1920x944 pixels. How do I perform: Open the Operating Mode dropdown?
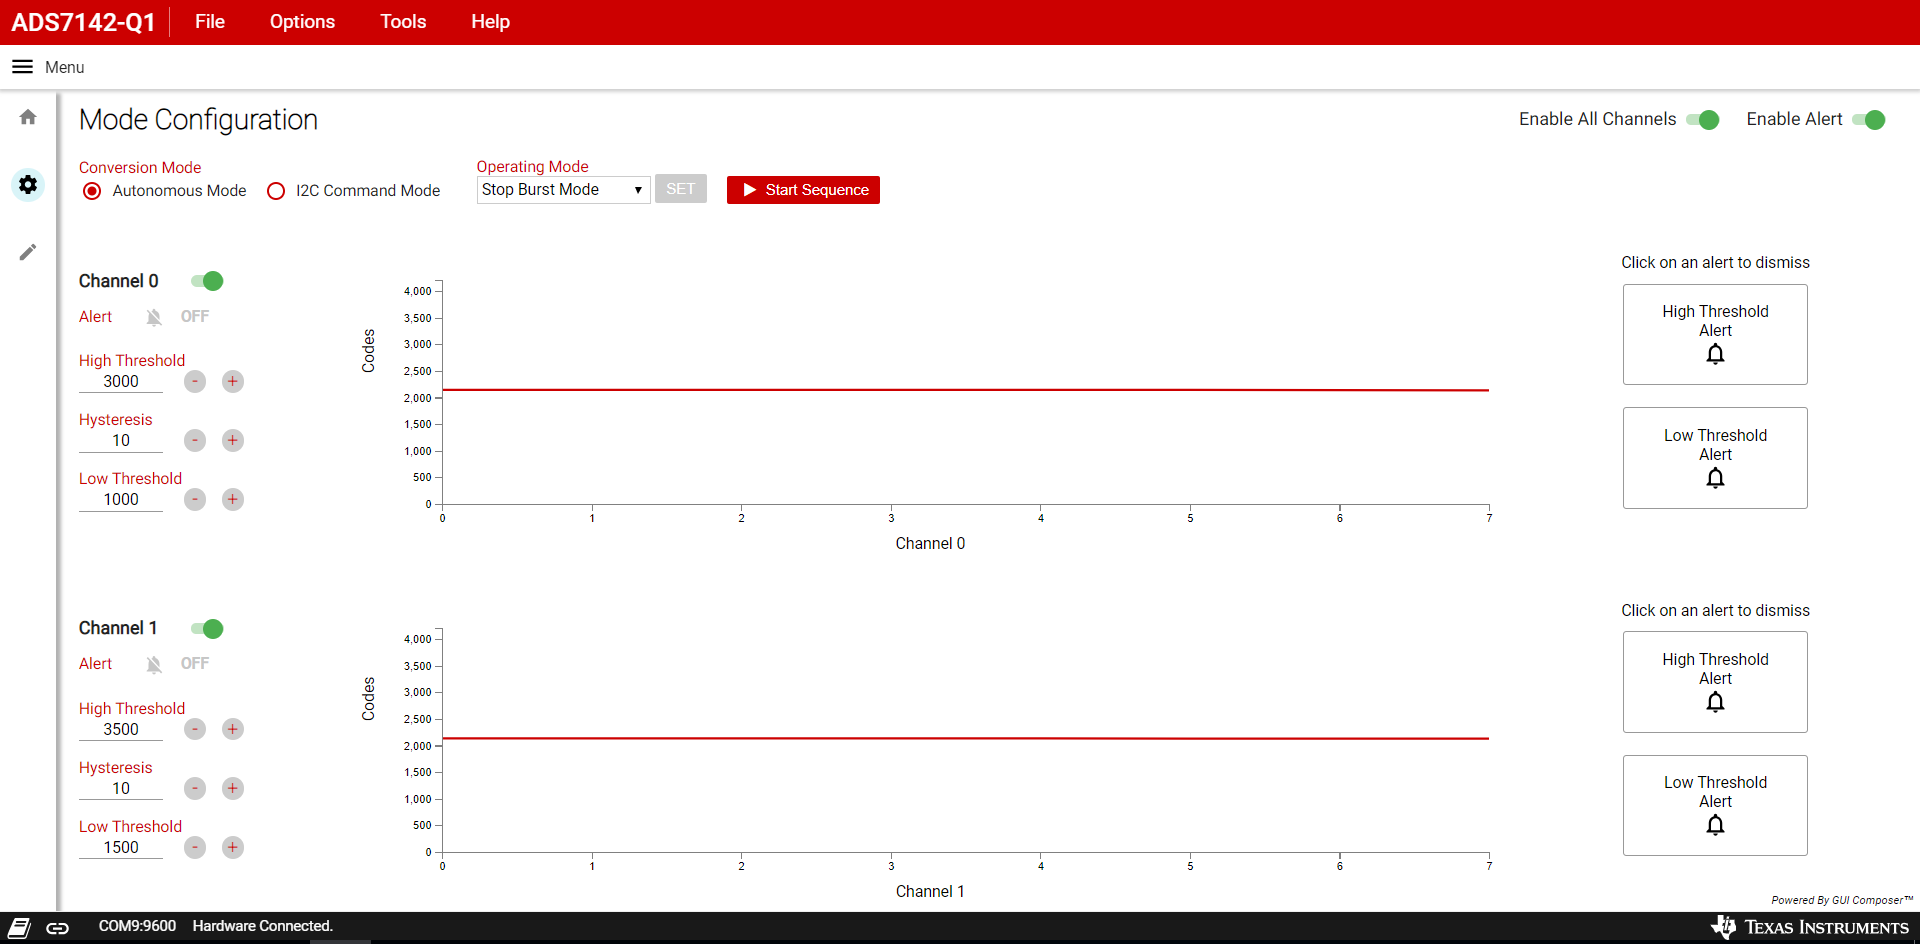coord(563,189)
